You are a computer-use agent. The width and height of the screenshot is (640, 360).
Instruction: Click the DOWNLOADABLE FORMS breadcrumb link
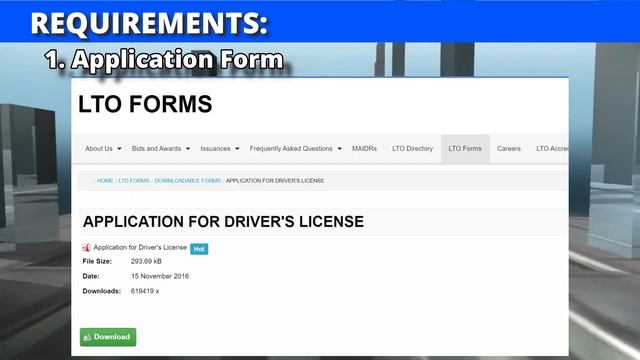(187, 180)
